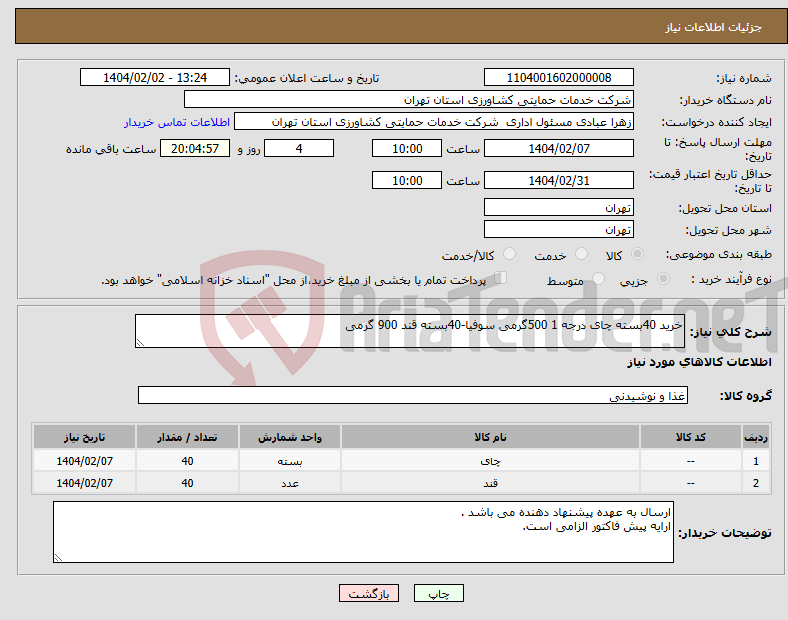
Task: Click date 1404/02/07 in the قند row
Action: point(84,483)
